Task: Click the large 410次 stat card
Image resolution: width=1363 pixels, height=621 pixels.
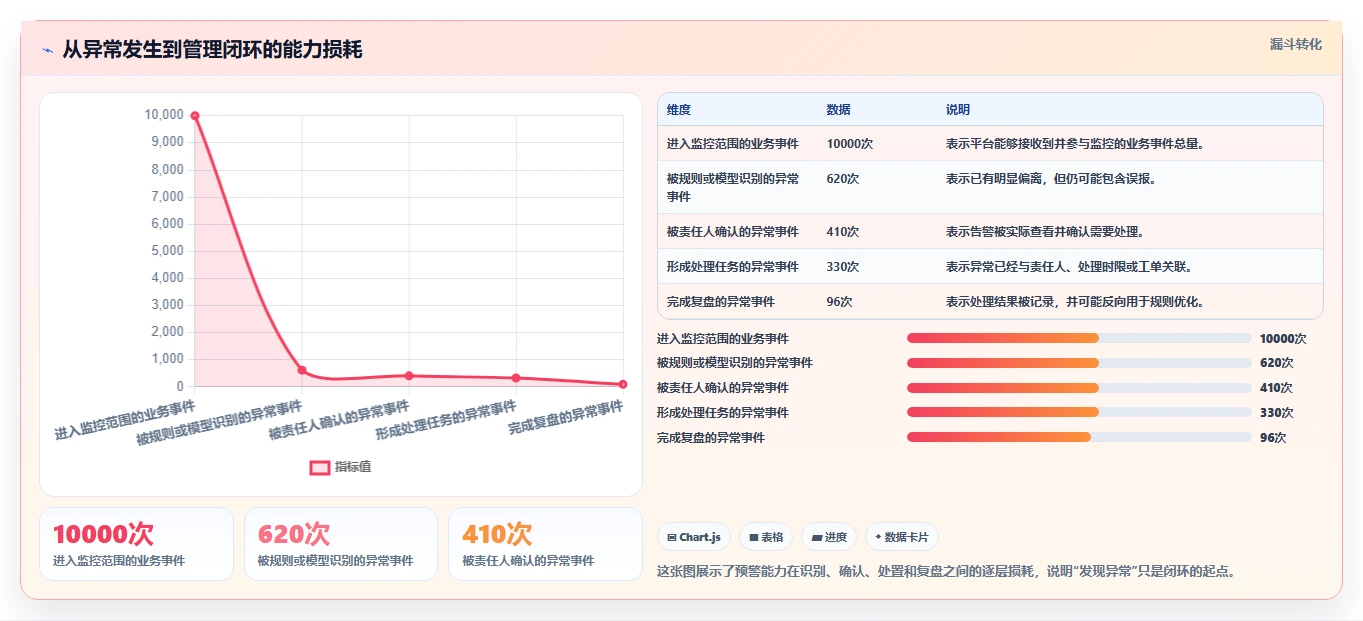Action: 545,544
